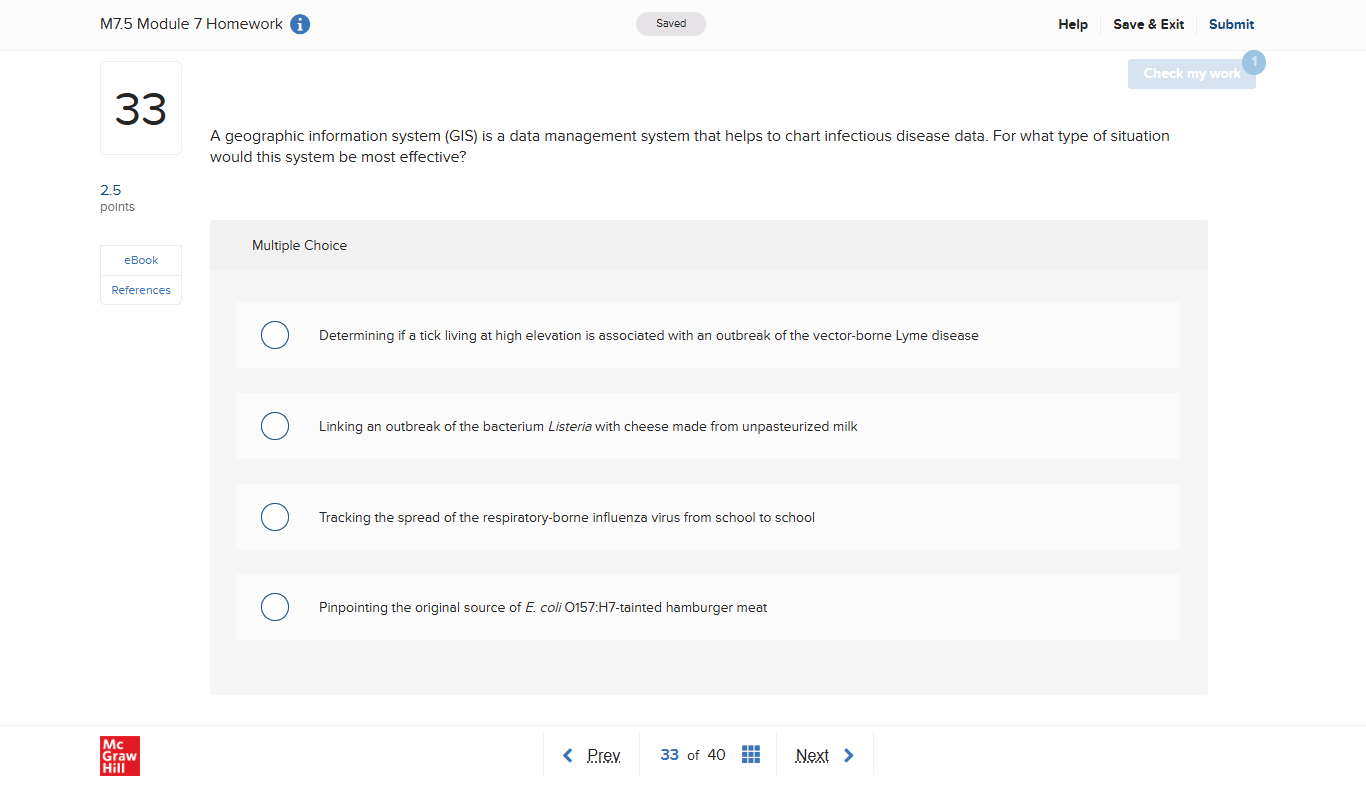Image resolution: width=1366 pixels, height=785 pixels.
Task: Choose Save & Exit from the top bar
Action: (x=1148, y=24)
